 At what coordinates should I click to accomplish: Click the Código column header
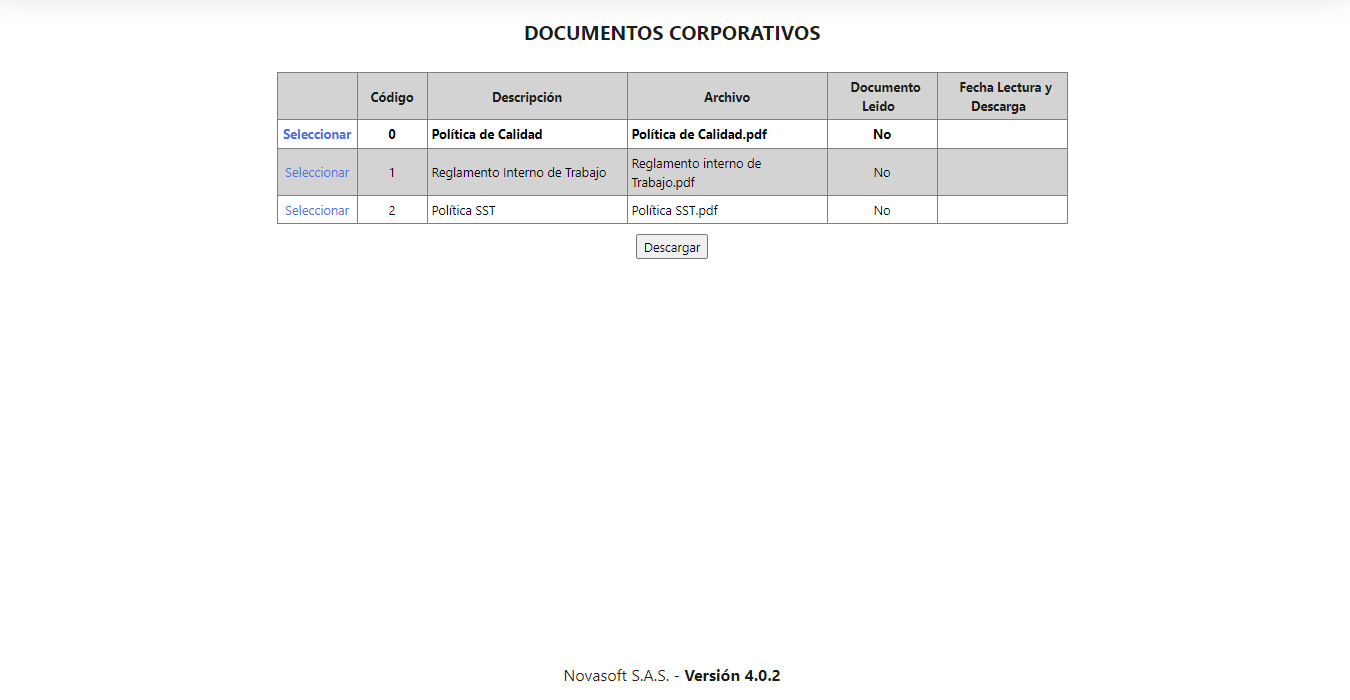392,97
